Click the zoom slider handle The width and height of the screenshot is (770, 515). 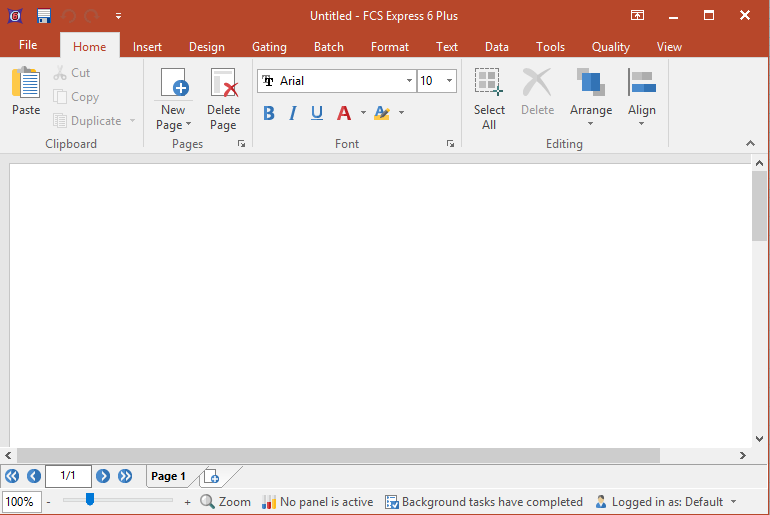point(89,500)
